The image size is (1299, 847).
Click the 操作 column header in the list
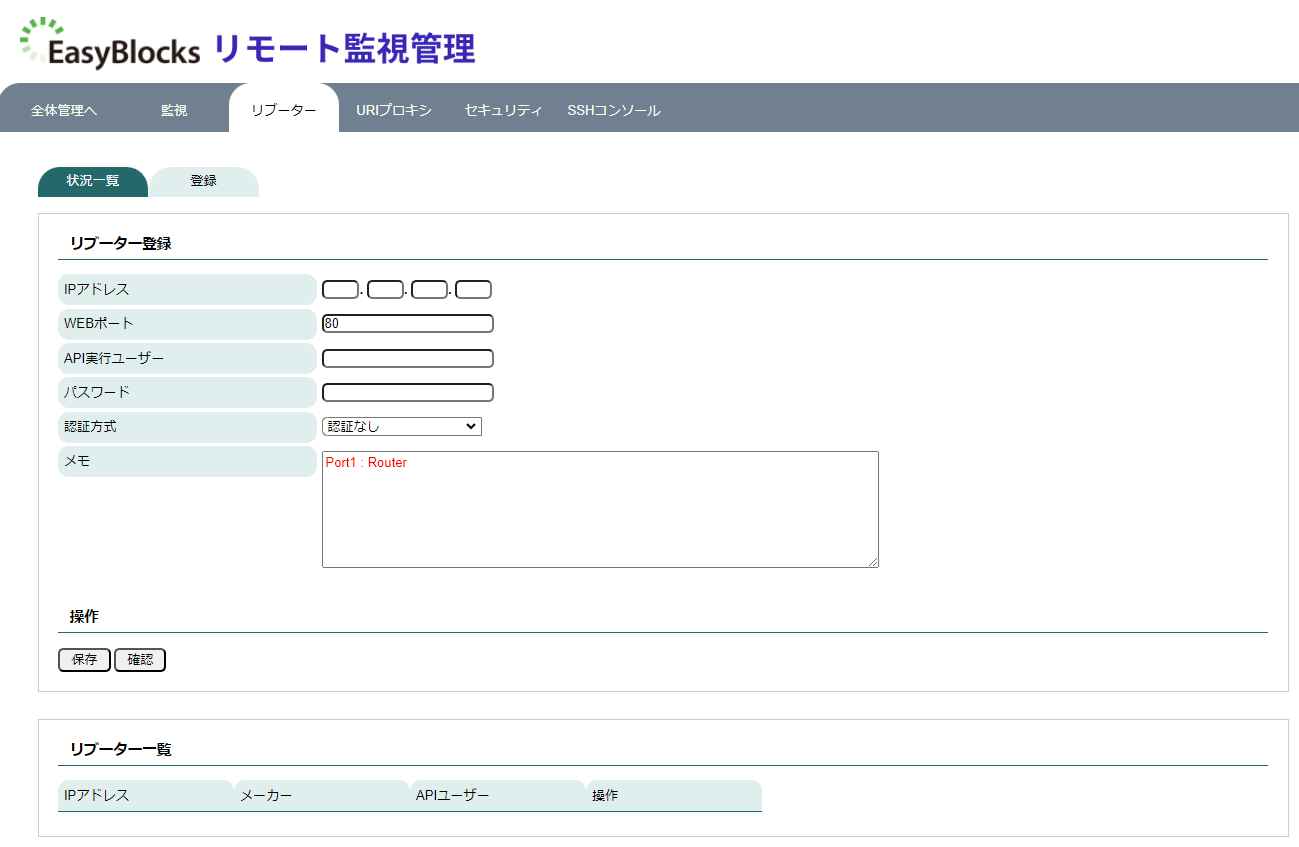point(674,796)
